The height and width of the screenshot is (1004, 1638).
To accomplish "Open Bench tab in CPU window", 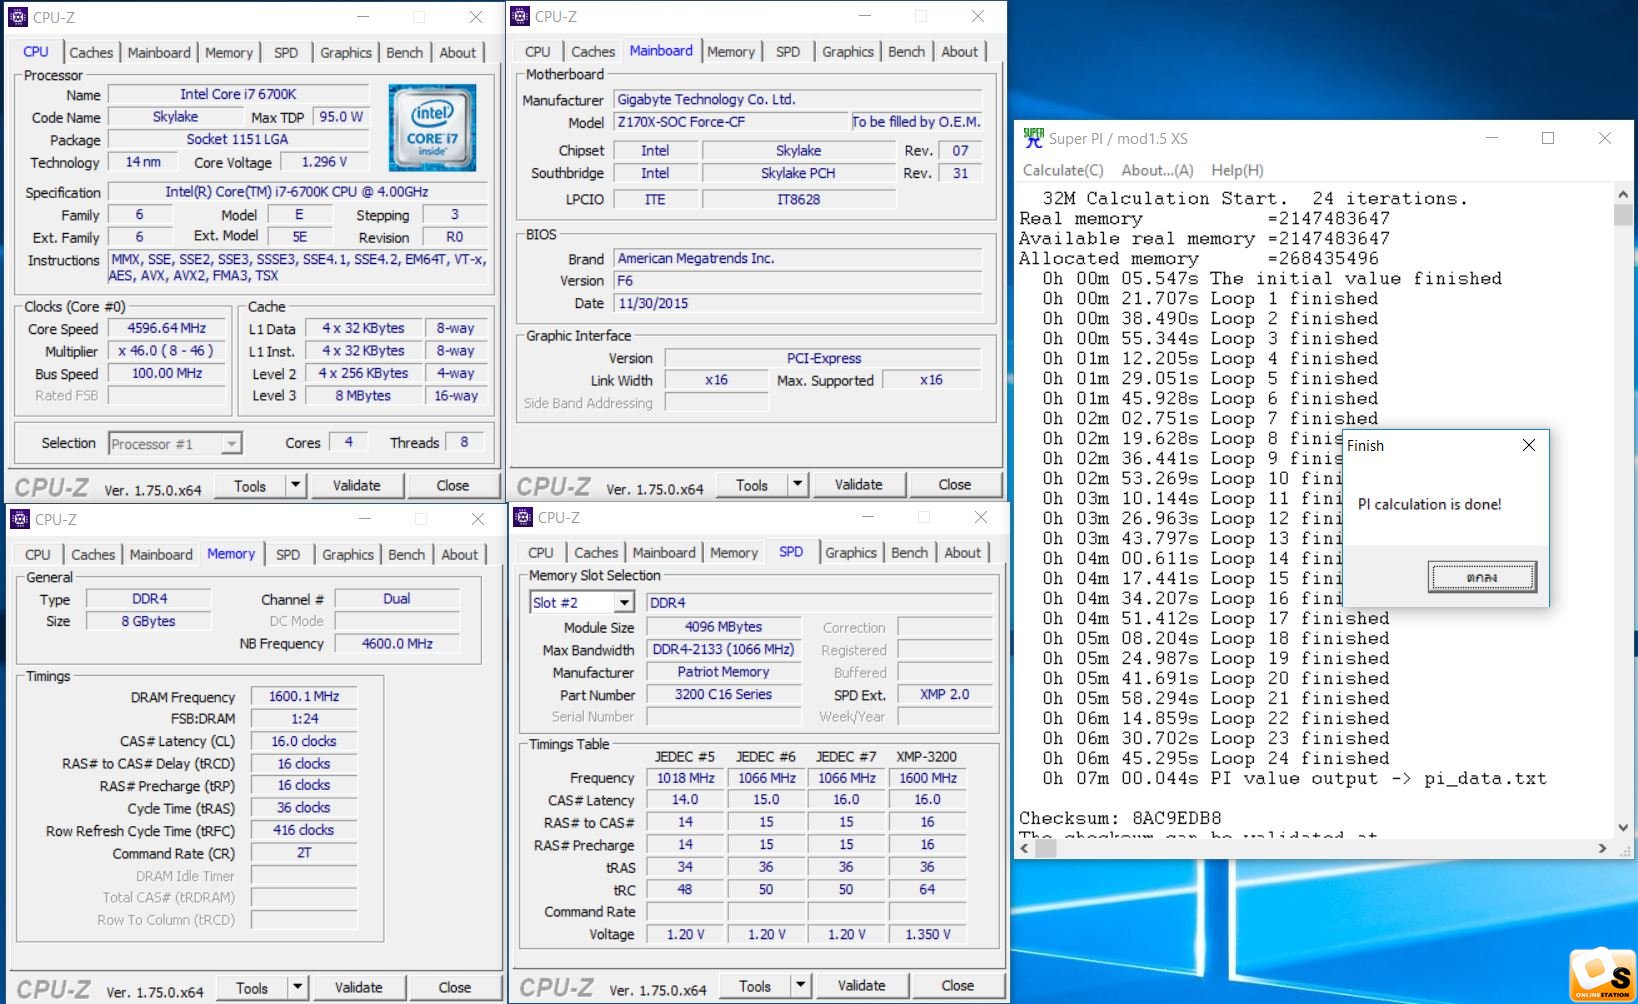I will point(405,52).
